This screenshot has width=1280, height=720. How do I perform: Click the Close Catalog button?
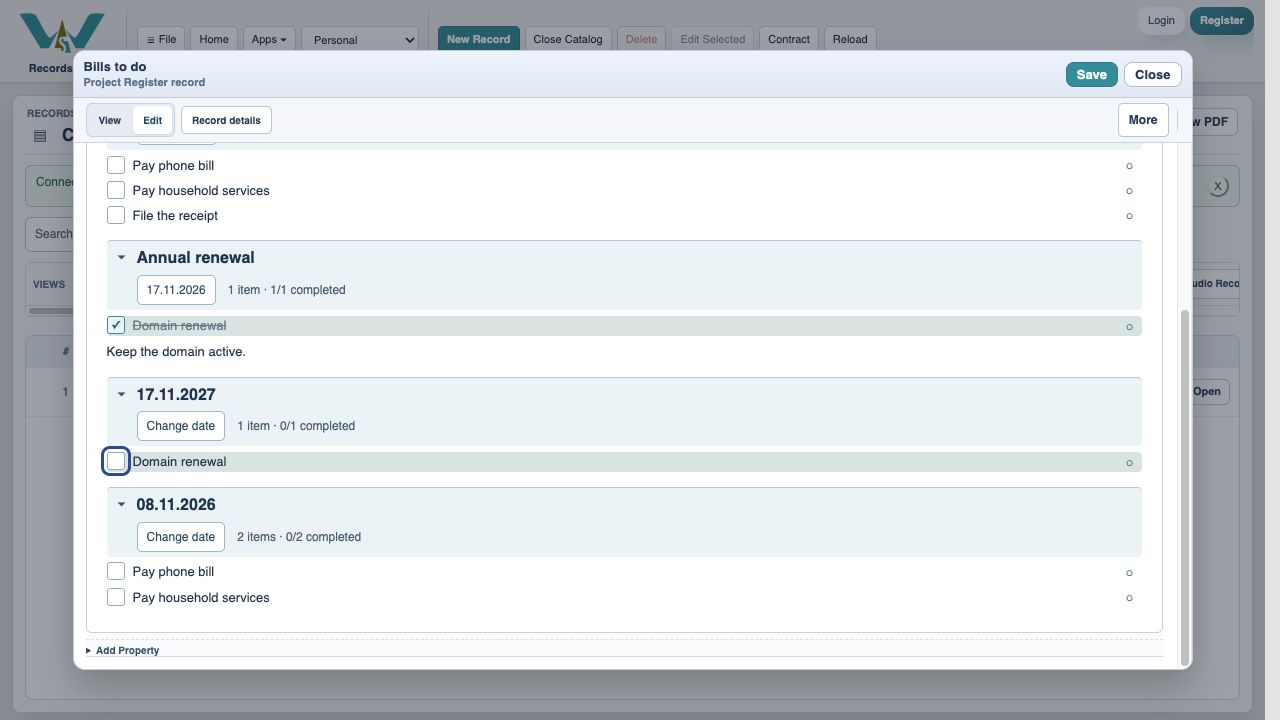pyautogui.click(x=568, y=39)
